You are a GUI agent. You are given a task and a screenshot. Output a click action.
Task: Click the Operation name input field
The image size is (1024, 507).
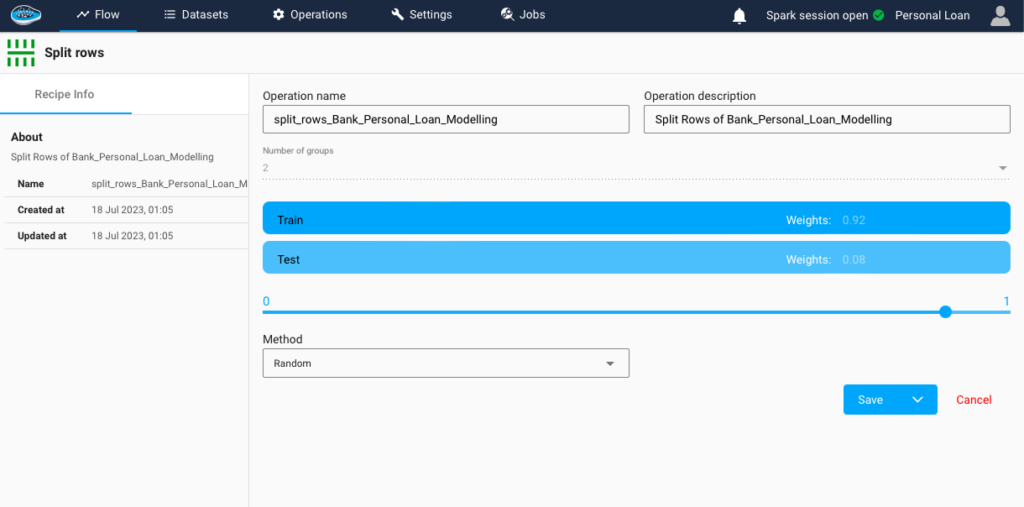(x=445, y=120)
